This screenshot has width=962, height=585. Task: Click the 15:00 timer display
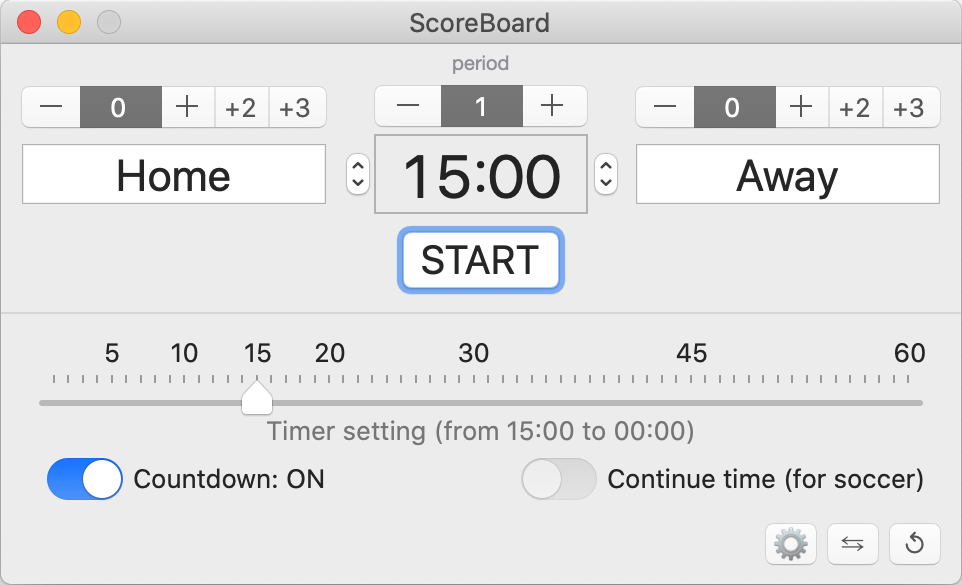click(481, 174)
